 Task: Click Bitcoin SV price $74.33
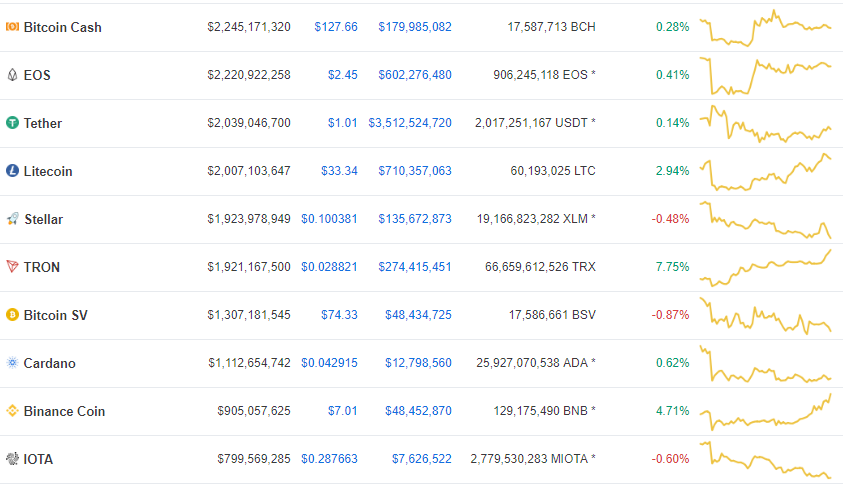click(339, 315)
